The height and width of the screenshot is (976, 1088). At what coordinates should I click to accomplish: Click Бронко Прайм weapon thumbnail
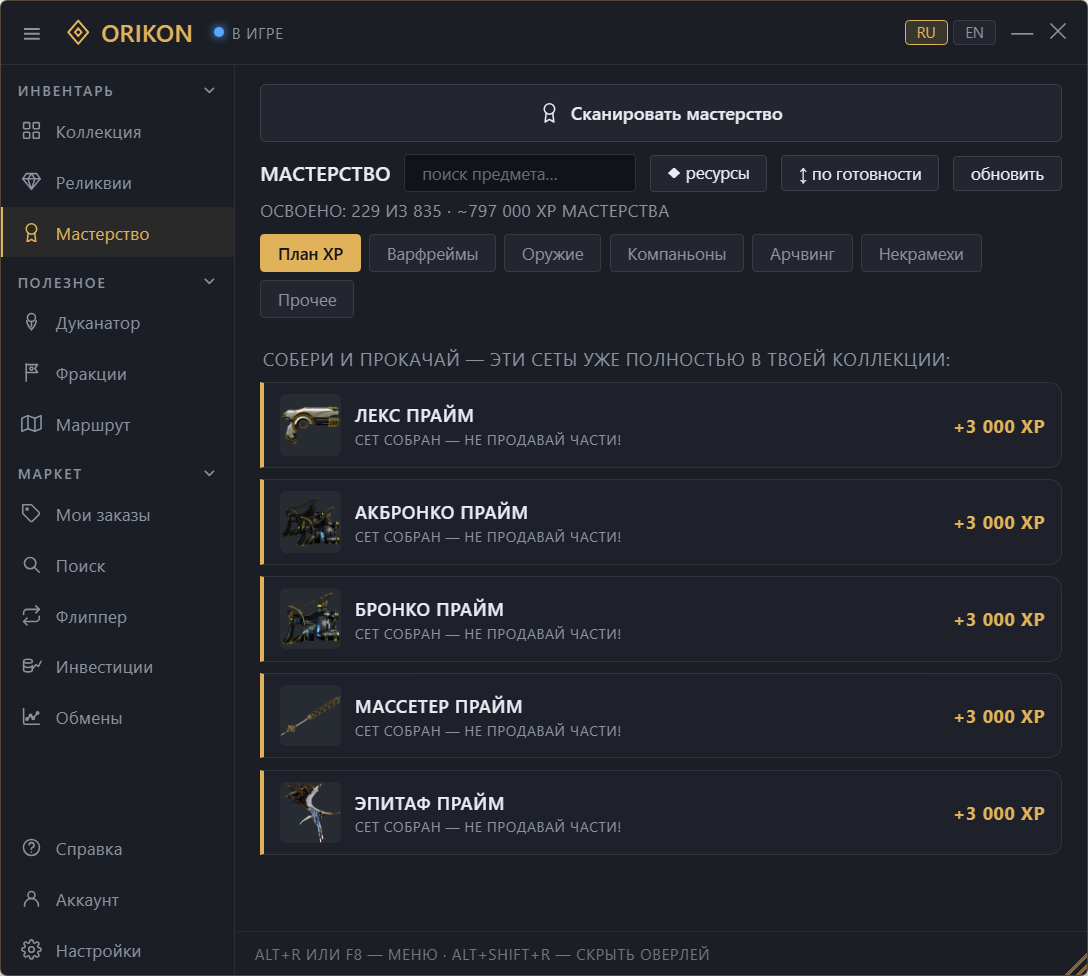(x=310, y=619)
